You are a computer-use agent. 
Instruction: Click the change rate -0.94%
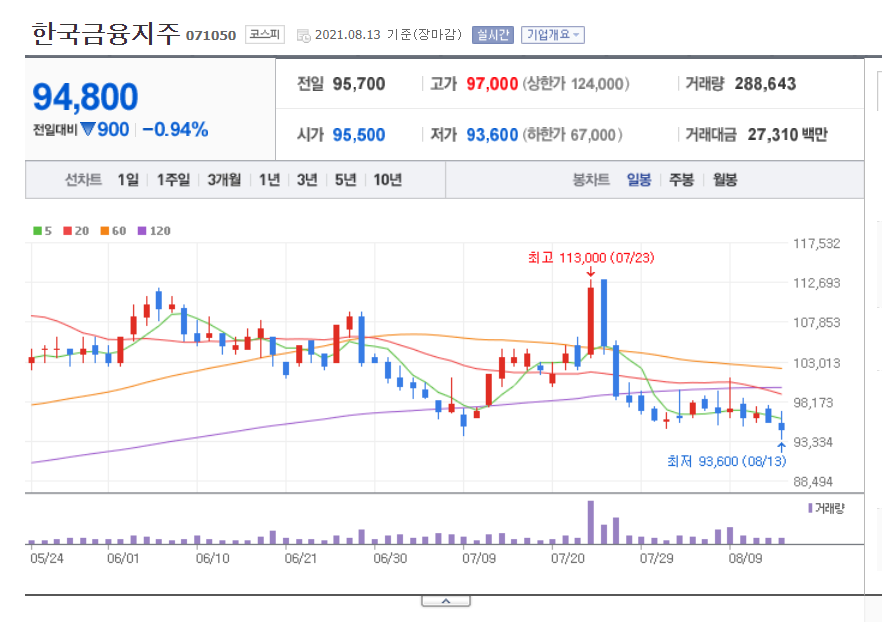175,129
